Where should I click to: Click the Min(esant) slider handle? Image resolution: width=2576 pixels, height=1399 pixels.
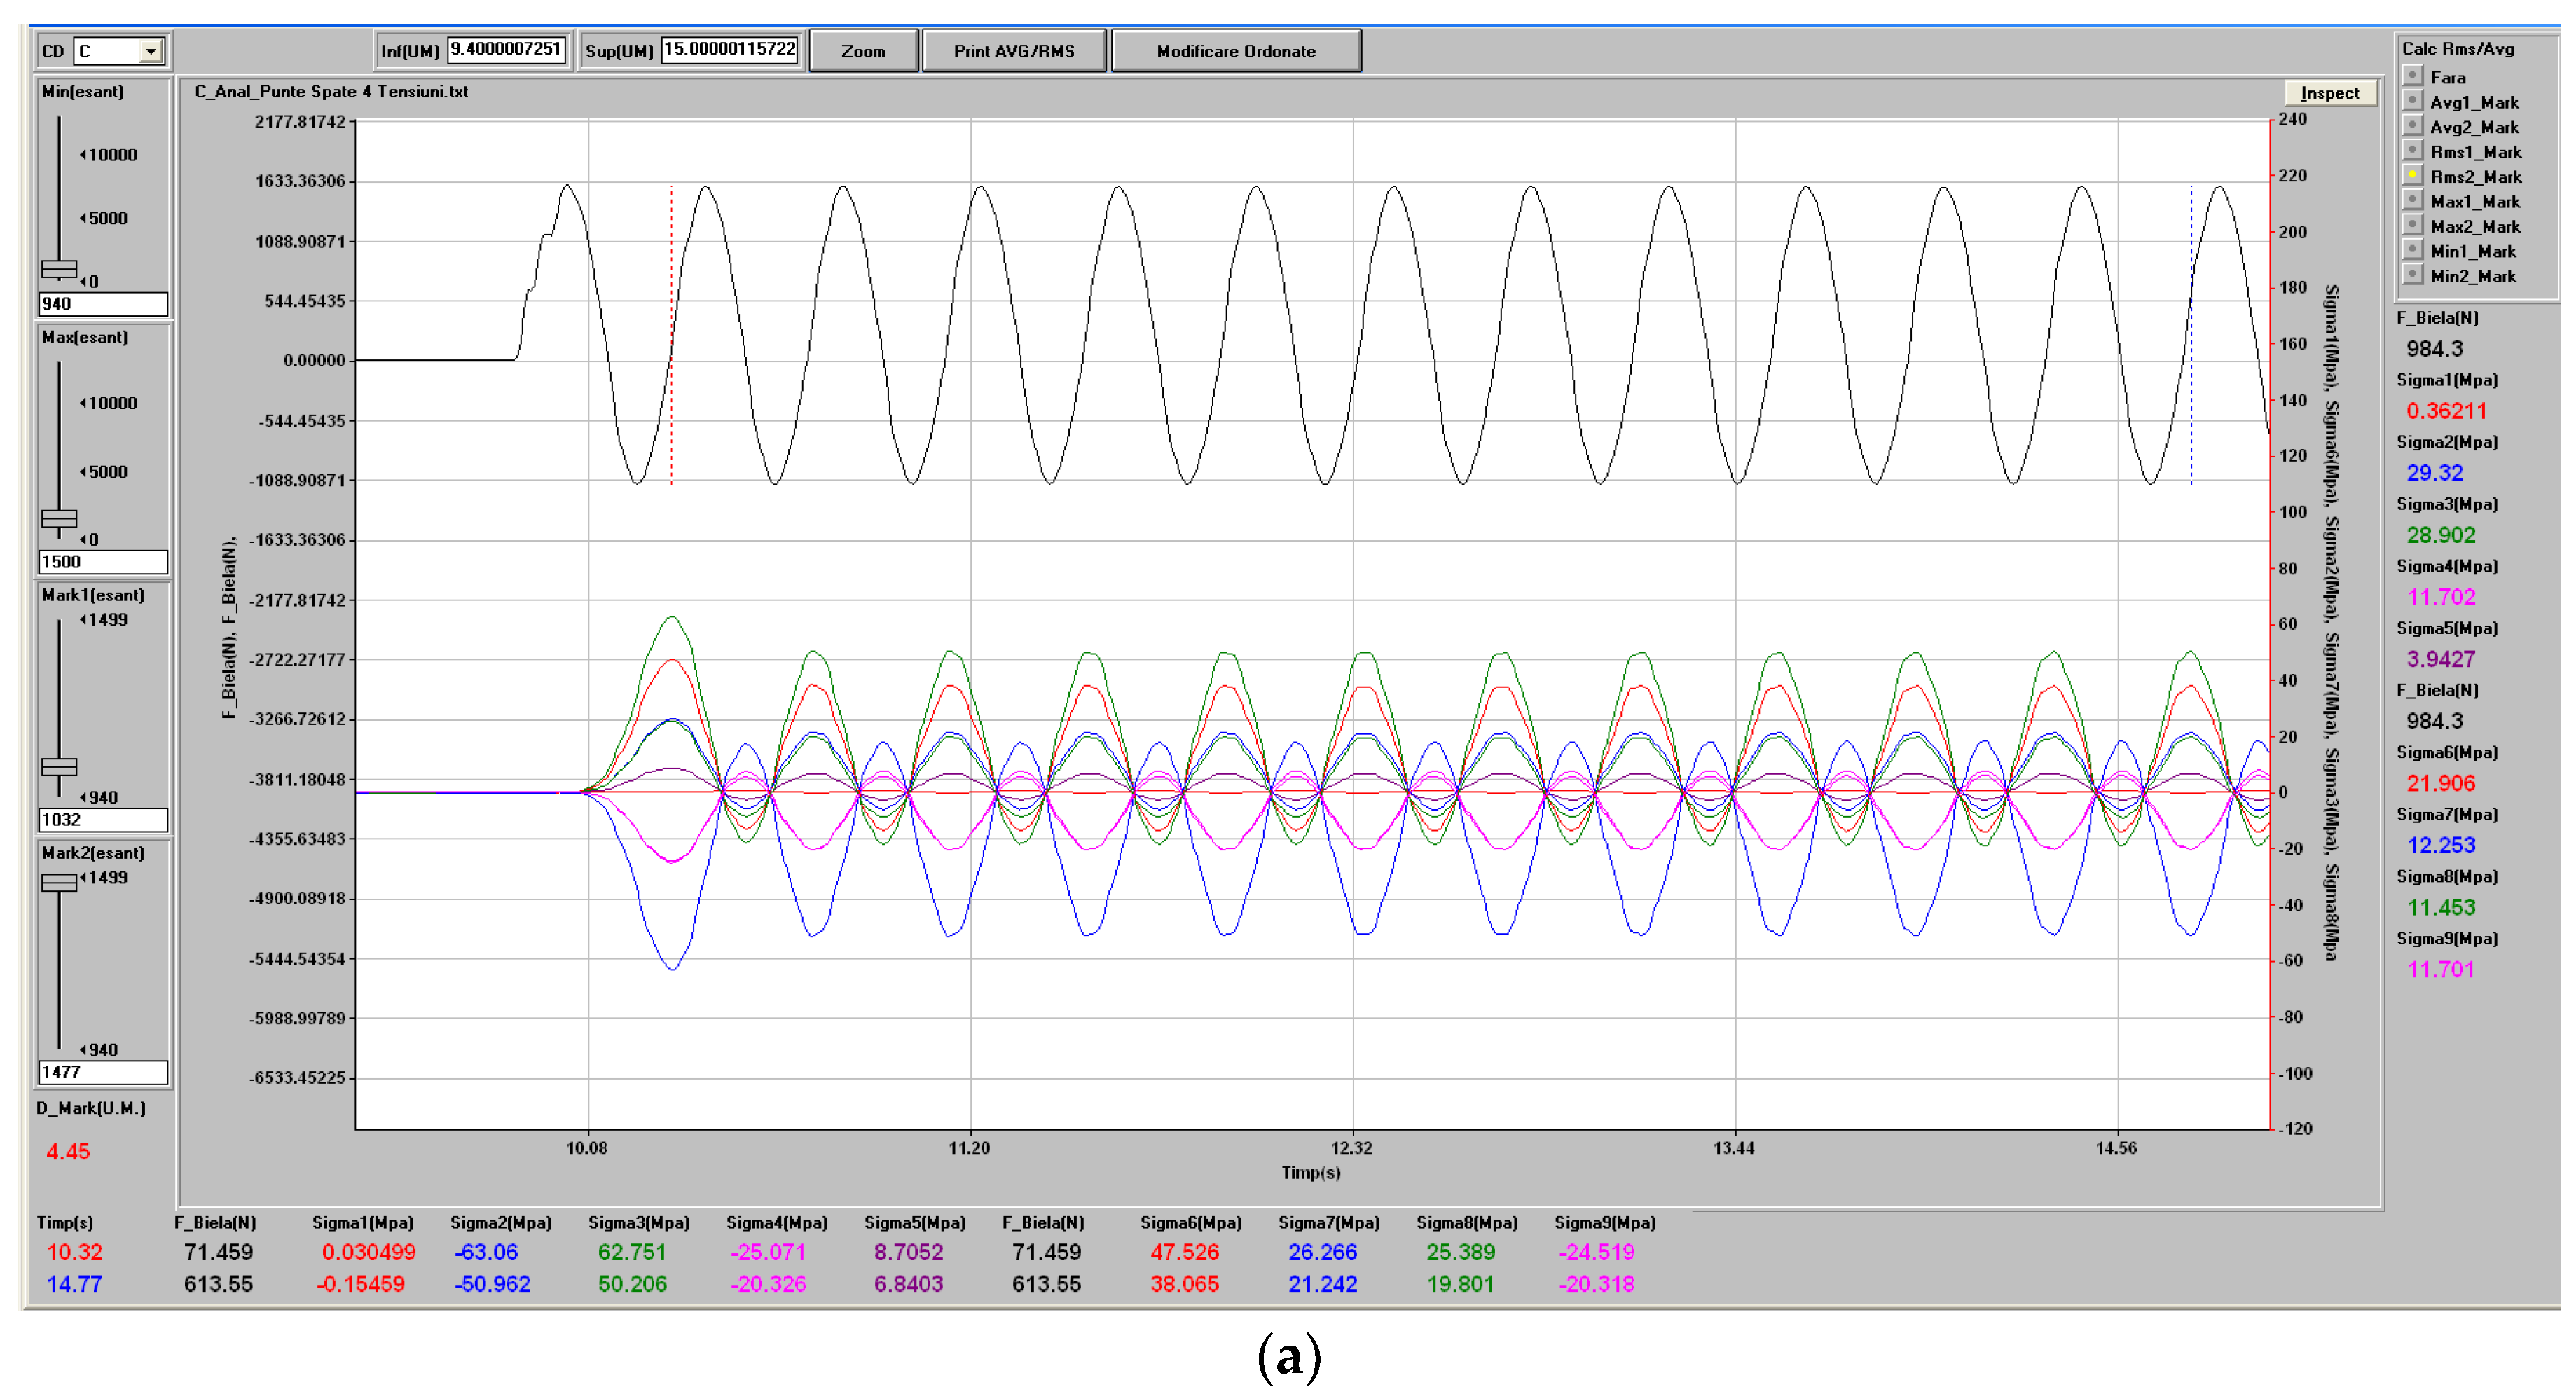59,269
